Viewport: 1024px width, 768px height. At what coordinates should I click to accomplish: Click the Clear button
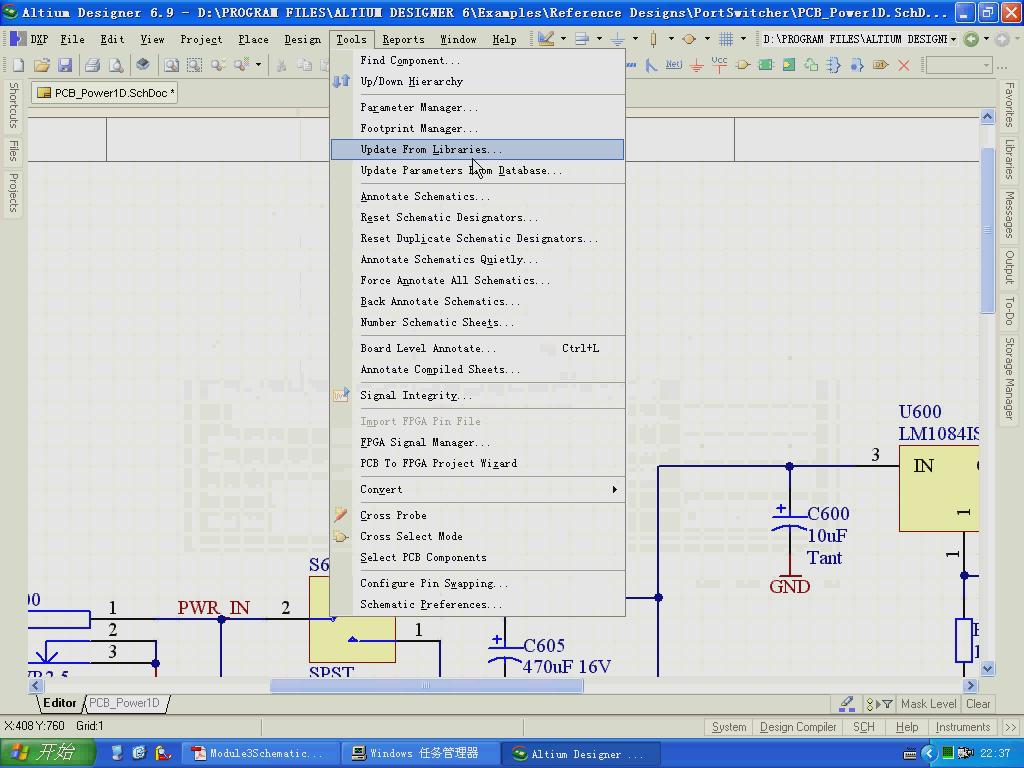coord(978,704)
